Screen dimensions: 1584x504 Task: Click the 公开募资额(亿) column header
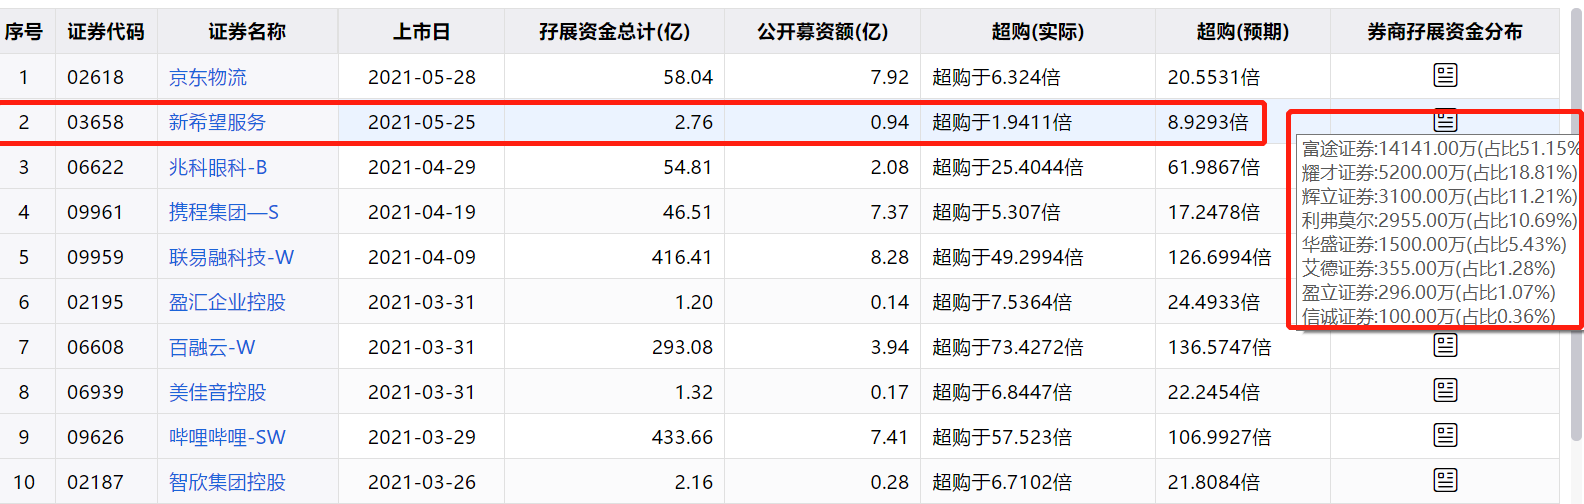(x=822, y=32)
